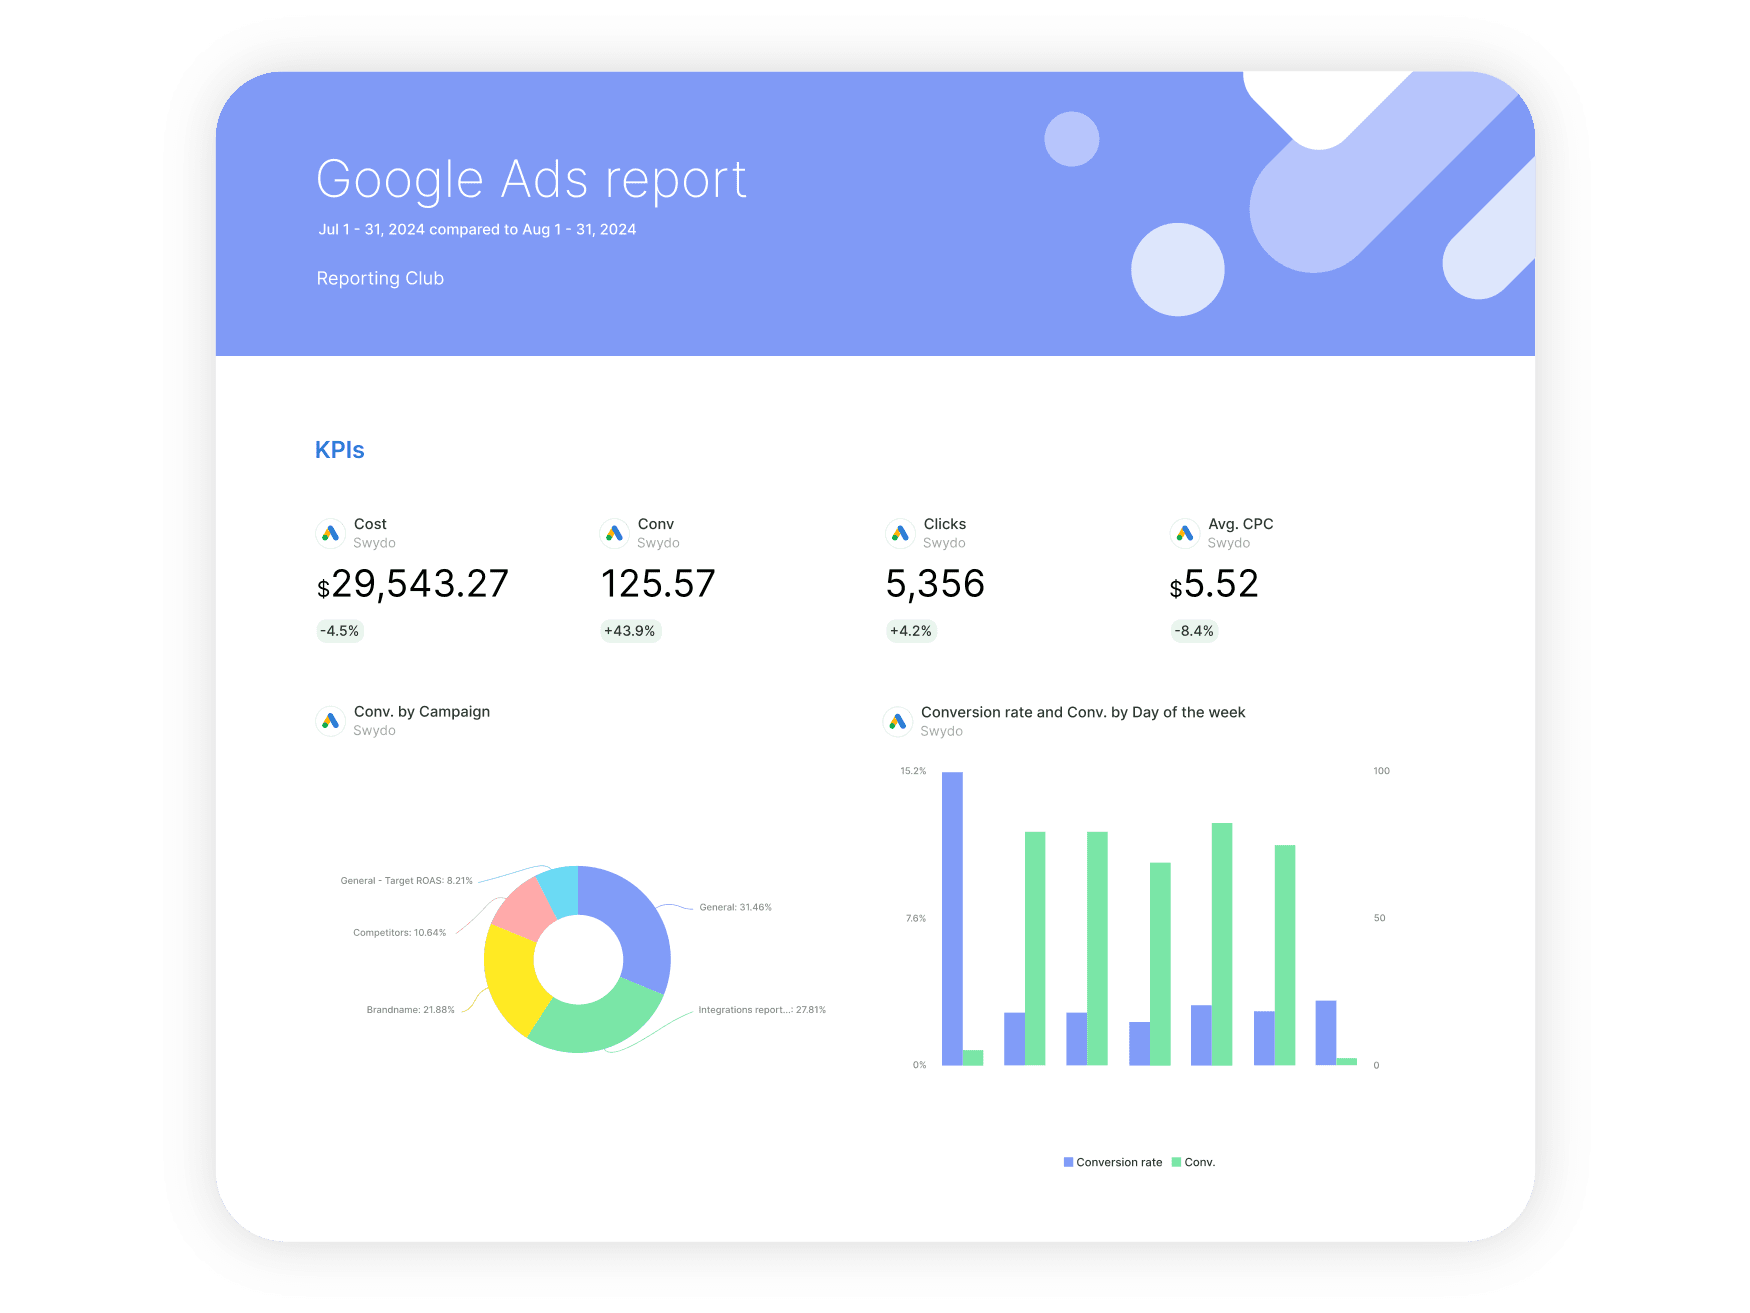Click the -8.4% change badge
The image size is (1750, 1313).
pyautogui.click(x=1194, y=631)
